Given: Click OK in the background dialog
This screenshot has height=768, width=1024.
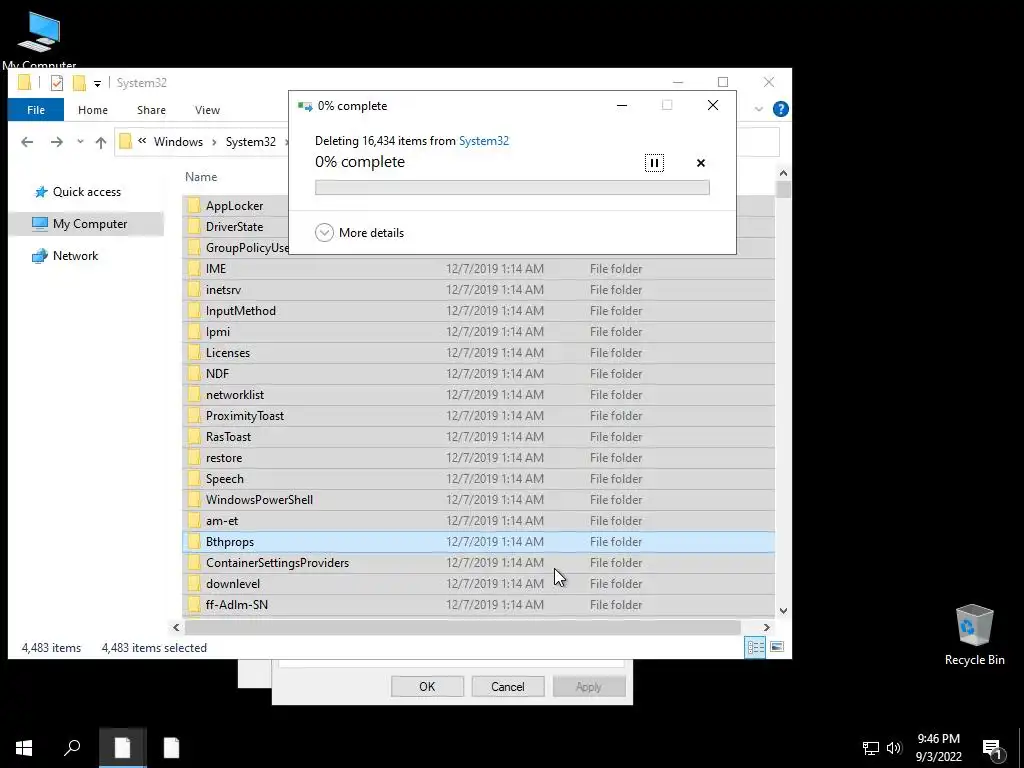Looking at the screenshot, I should pyautogui.click(x=427, y=686).
